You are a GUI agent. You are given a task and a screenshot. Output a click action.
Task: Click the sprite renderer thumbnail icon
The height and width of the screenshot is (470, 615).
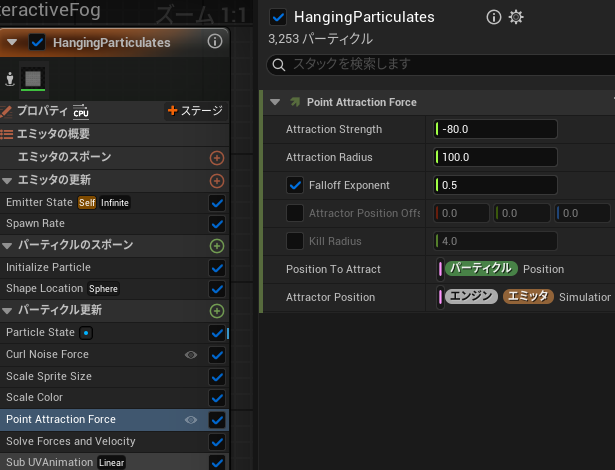[x=34, y=78]
